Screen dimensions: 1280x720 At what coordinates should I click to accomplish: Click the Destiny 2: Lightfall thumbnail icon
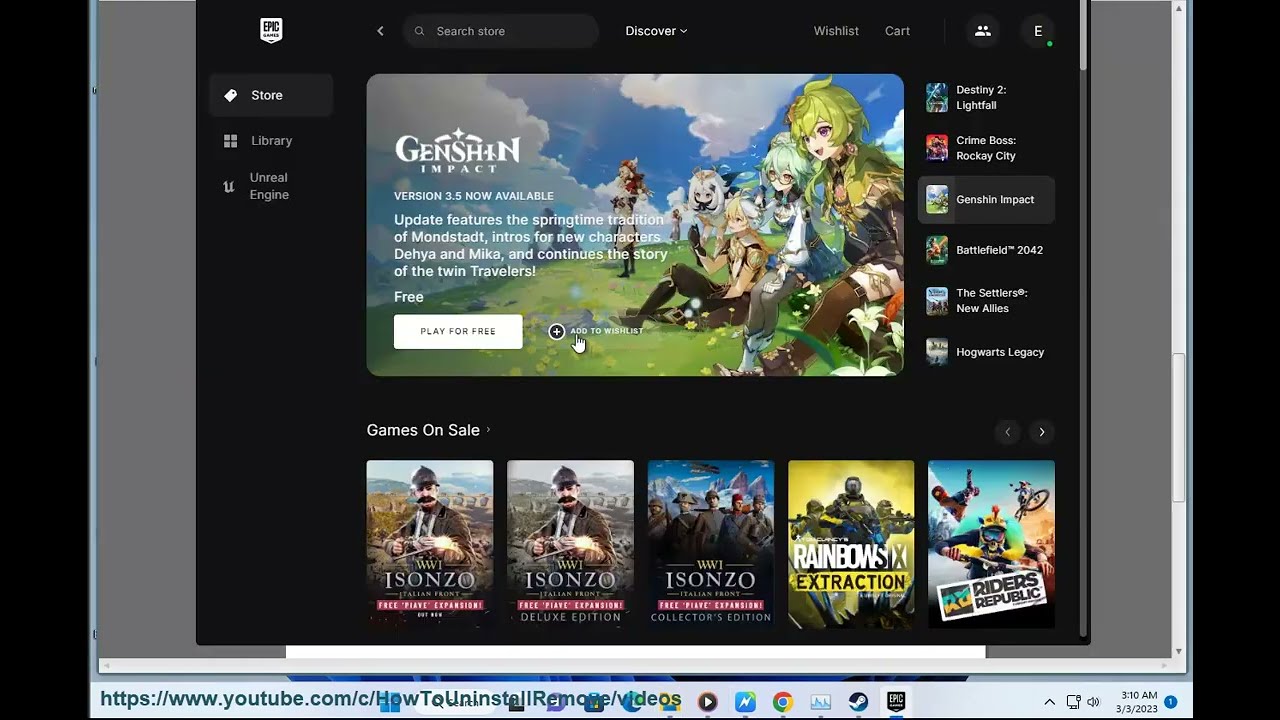pos(937,97)
